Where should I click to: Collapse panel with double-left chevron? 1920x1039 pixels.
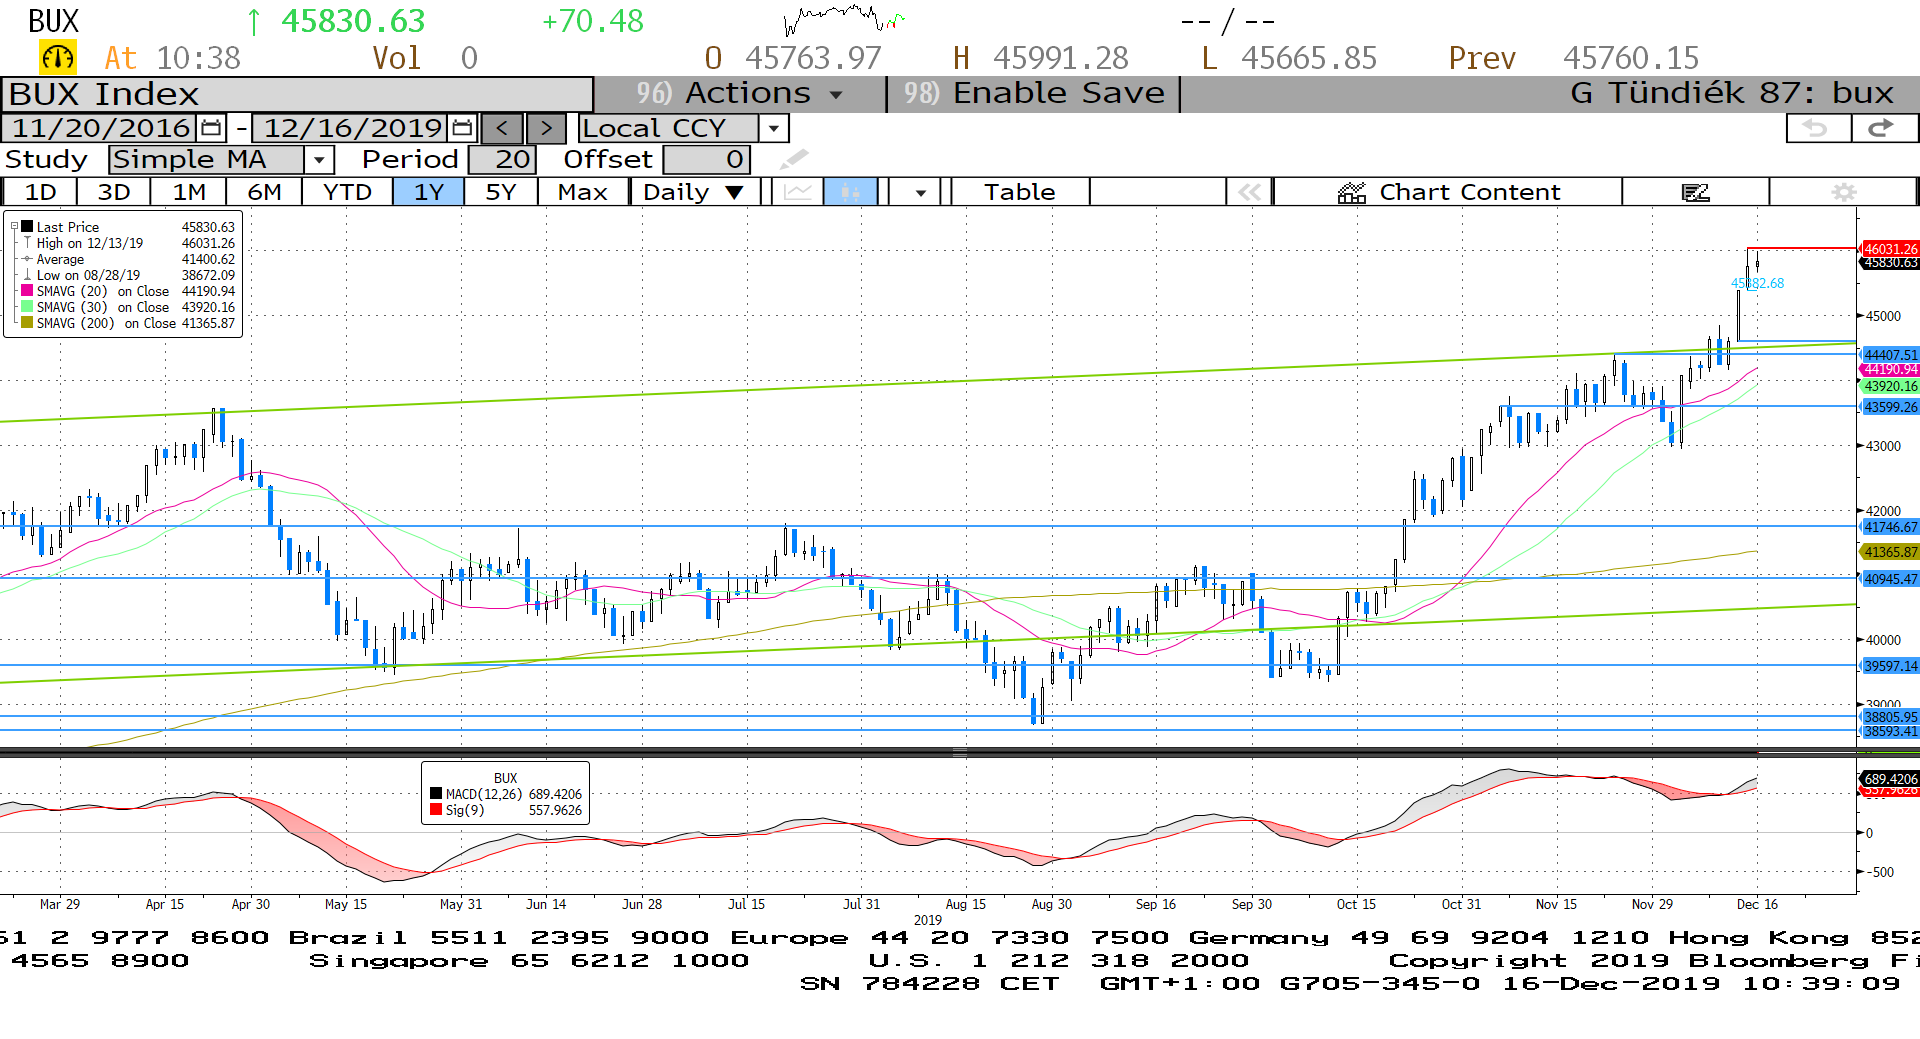point(1249,192)
